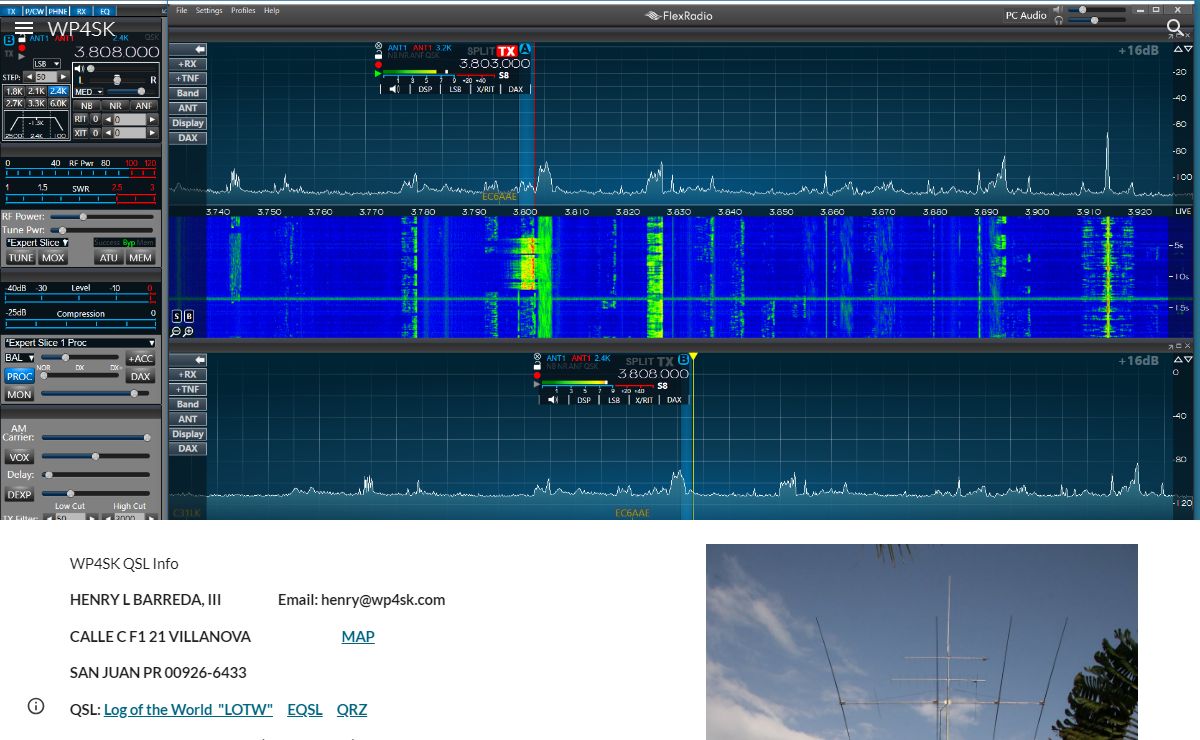Switch to the P/CW tab
The width and height of the screenshot is (1200, 740).
click(x=34, y=11)
